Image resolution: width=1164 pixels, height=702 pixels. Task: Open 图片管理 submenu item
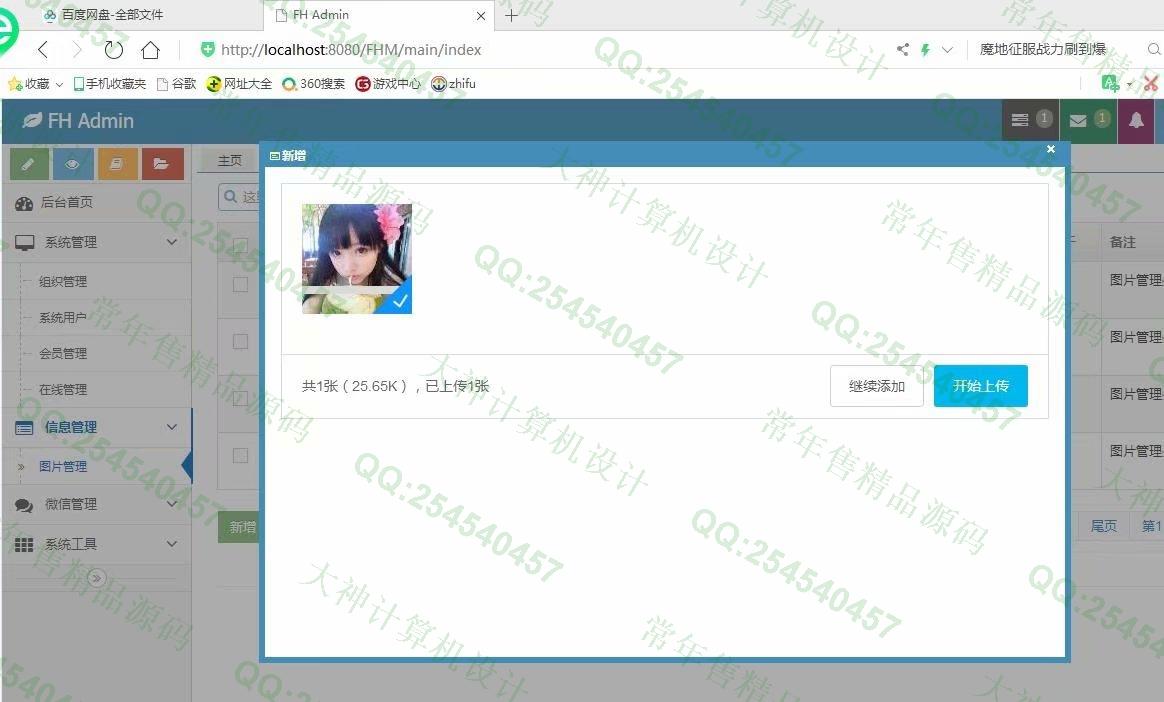pyautogui.click(x=63, y=466)
